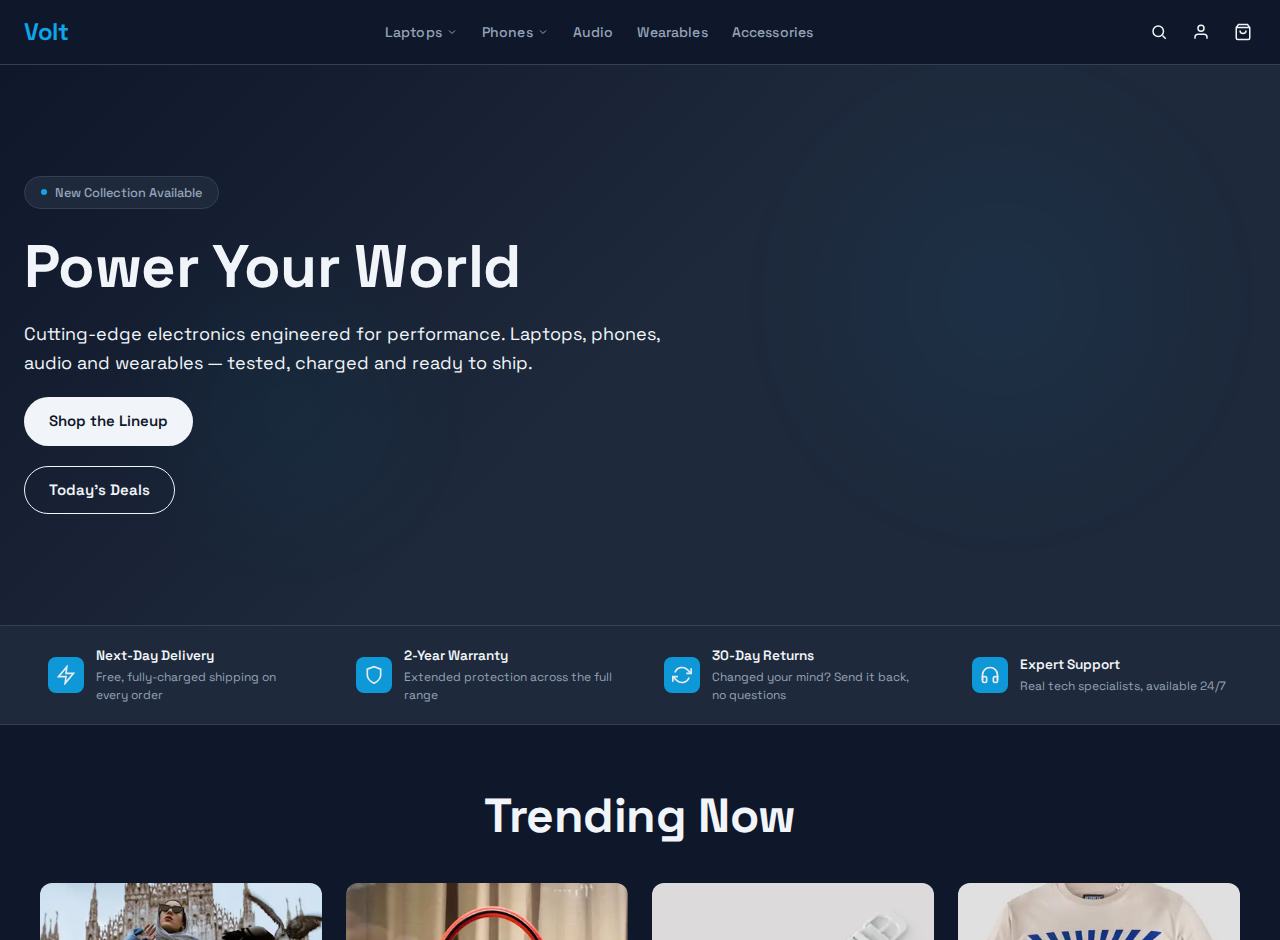Open the blue striped shirt product card
This screenshot has height=940, width=1280.
pos(1099,911)
